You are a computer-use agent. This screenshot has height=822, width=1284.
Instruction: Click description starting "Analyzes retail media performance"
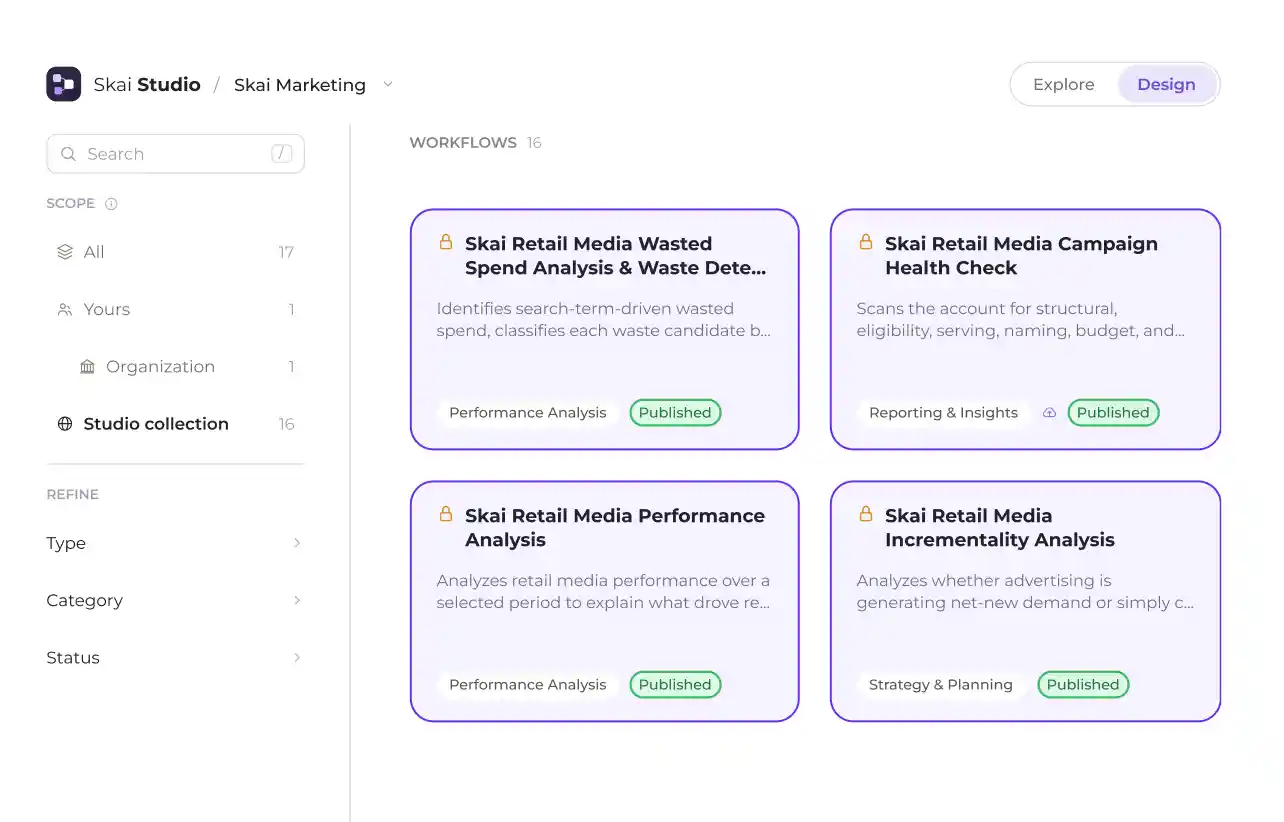click(603, 592)
